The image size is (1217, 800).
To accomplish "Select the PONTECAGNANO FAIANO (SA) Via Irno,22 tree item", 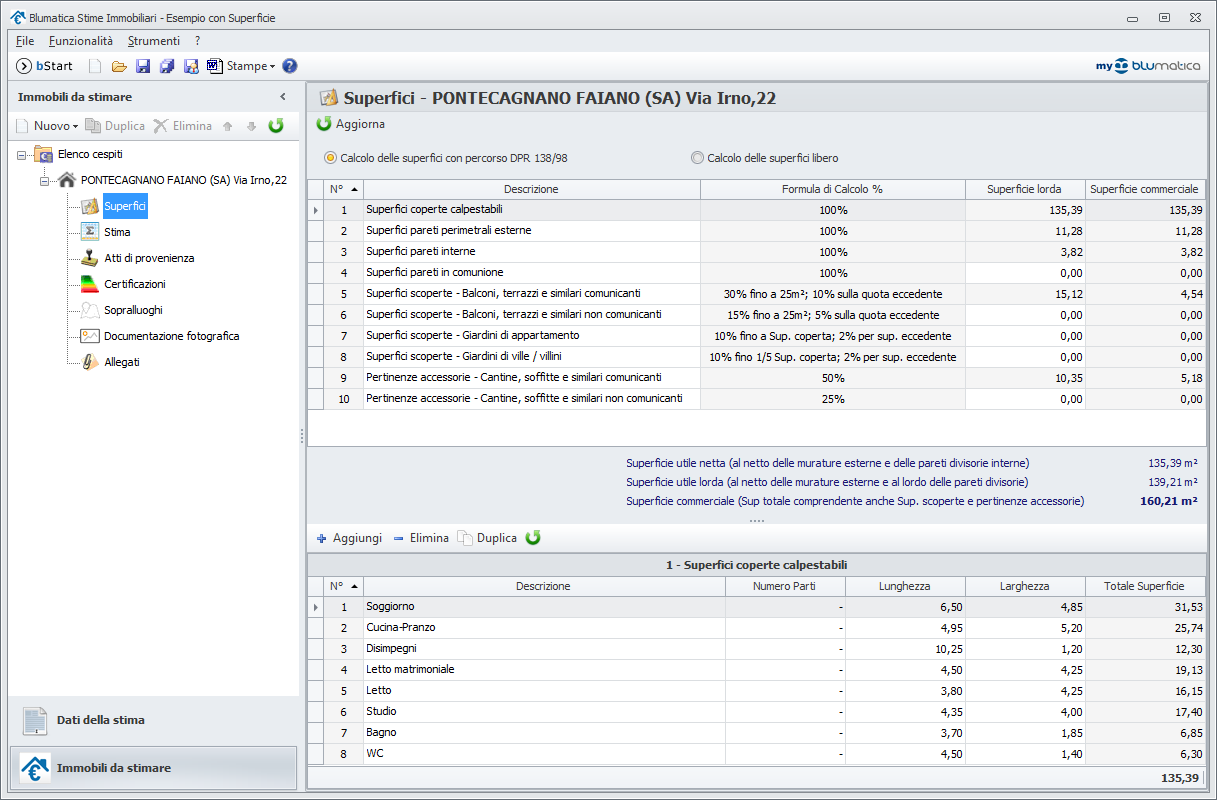I will coord(184,180).
